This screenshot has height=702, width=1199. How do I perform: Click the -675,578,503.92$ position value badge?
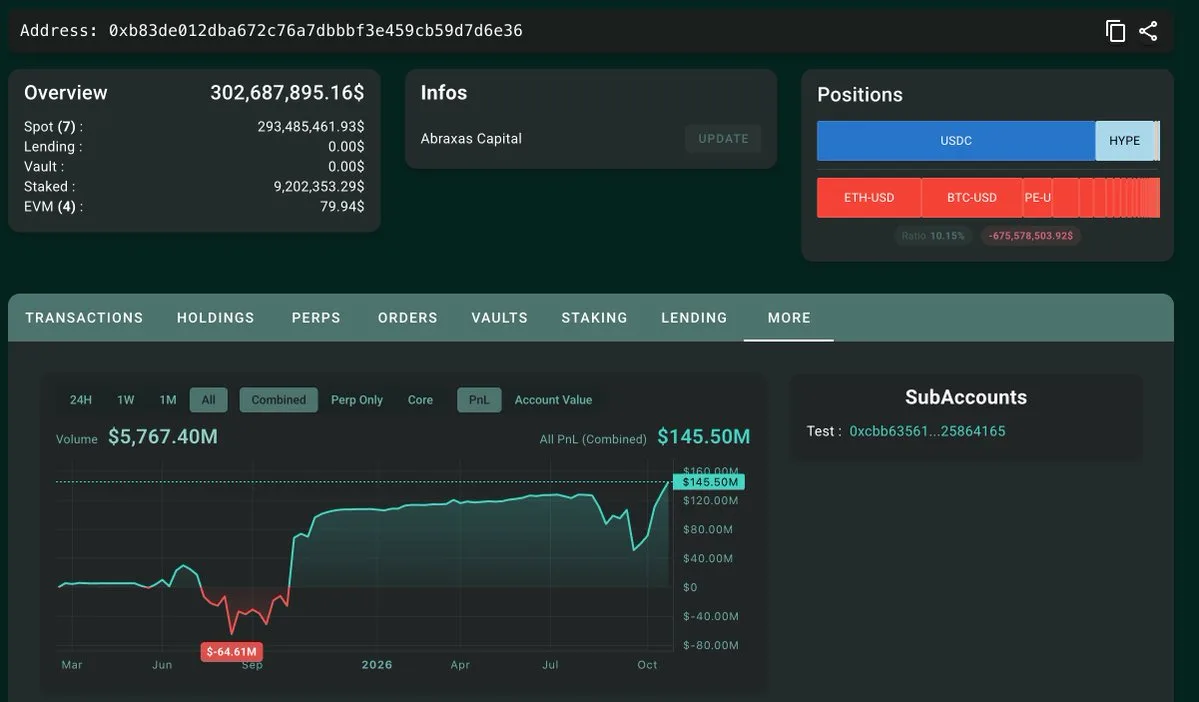[x=1031, y=236]
